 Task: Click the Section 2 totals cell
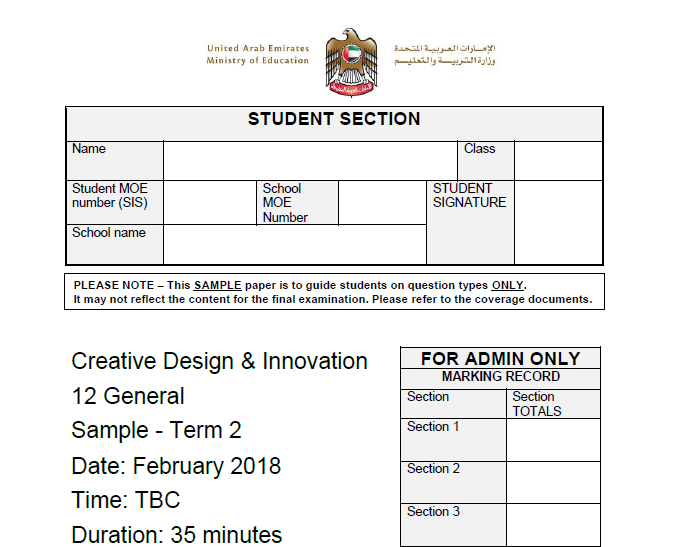553,482
